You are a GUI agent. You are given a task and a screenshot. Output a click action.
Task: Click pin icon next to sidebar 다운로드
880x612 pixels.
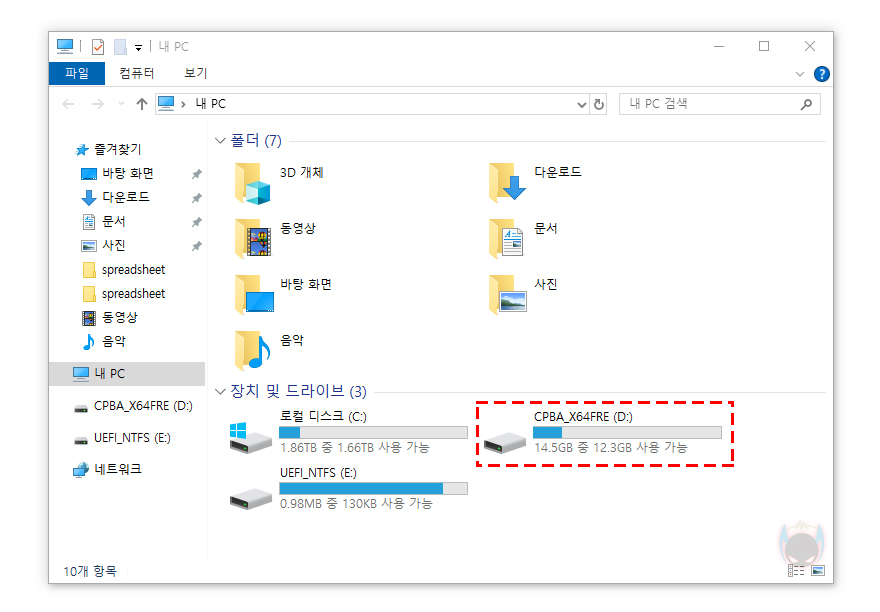coord(196,198)
